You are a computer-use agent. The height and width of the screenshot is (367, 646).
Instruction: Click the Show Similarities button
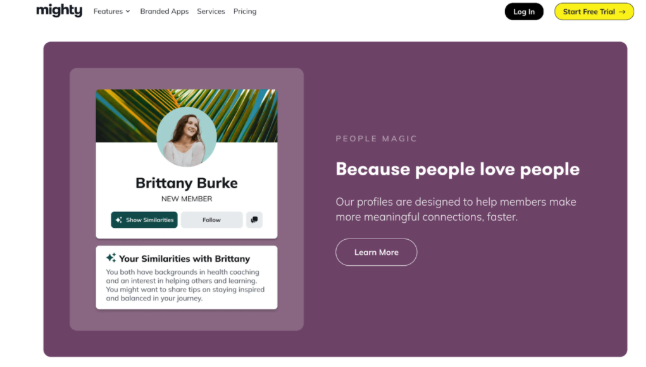144,220
